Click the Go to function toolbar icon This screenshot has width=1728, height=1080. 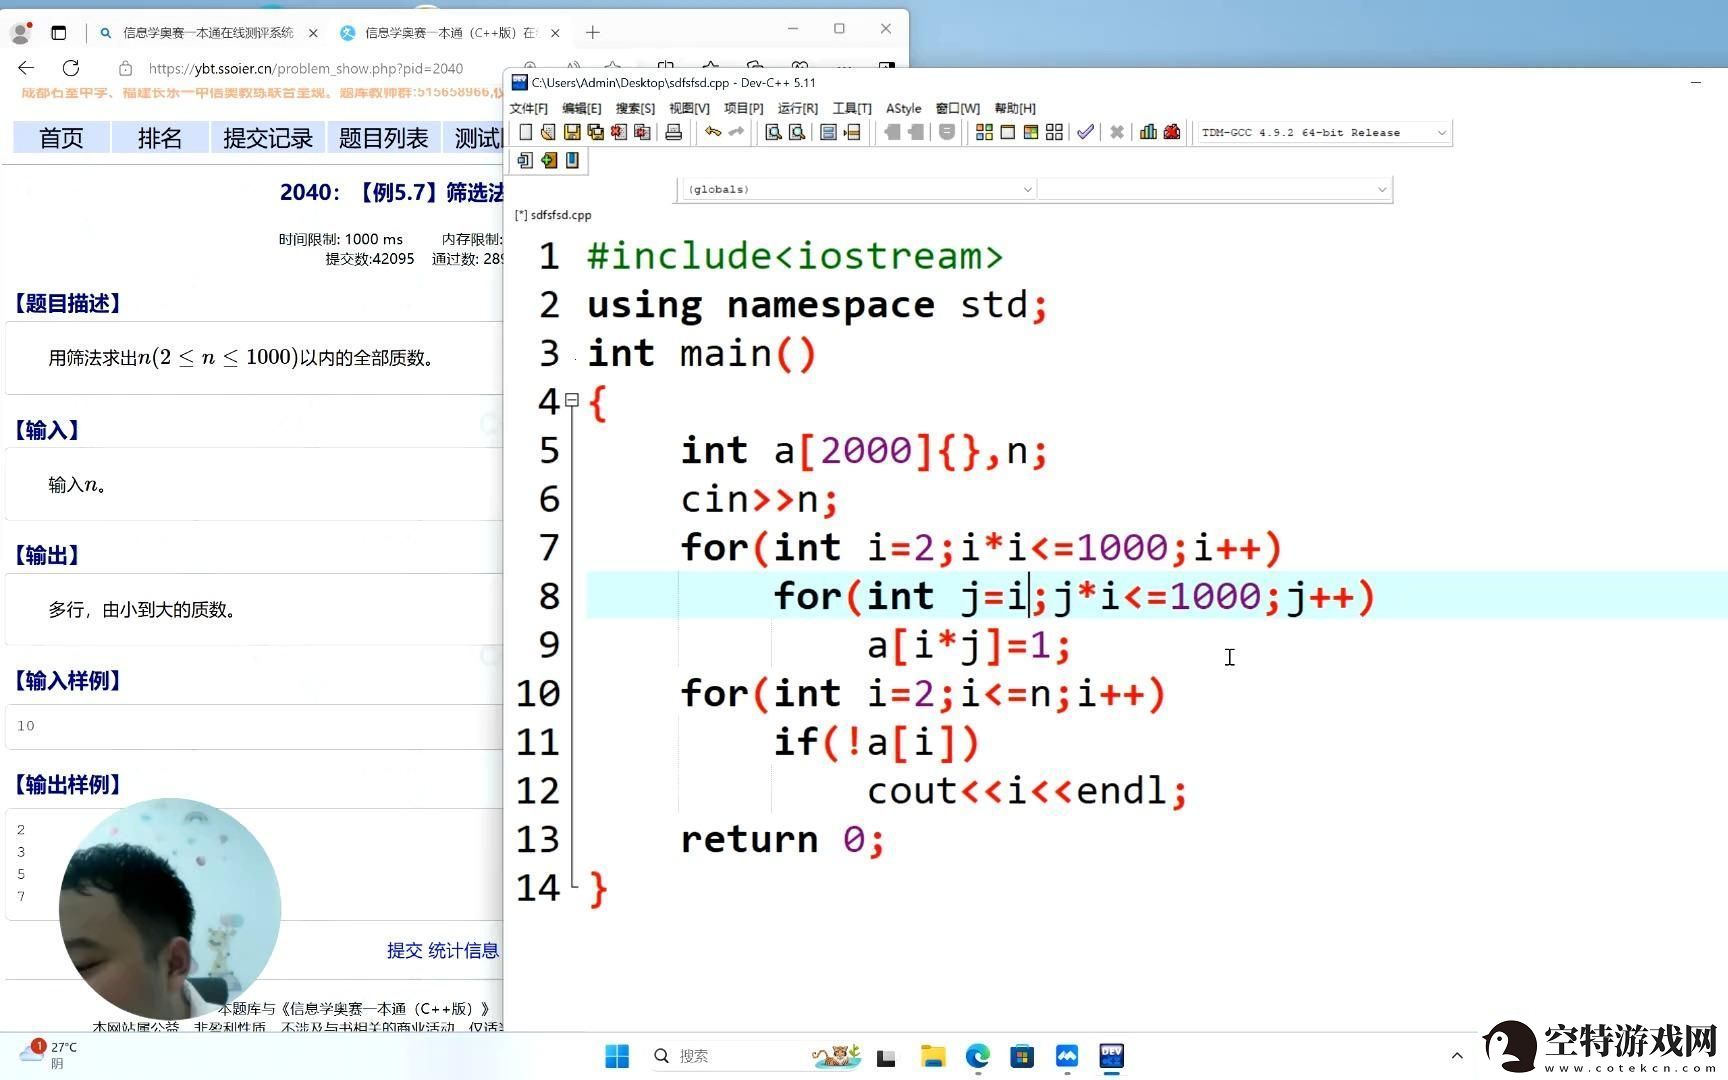[828, 132]
